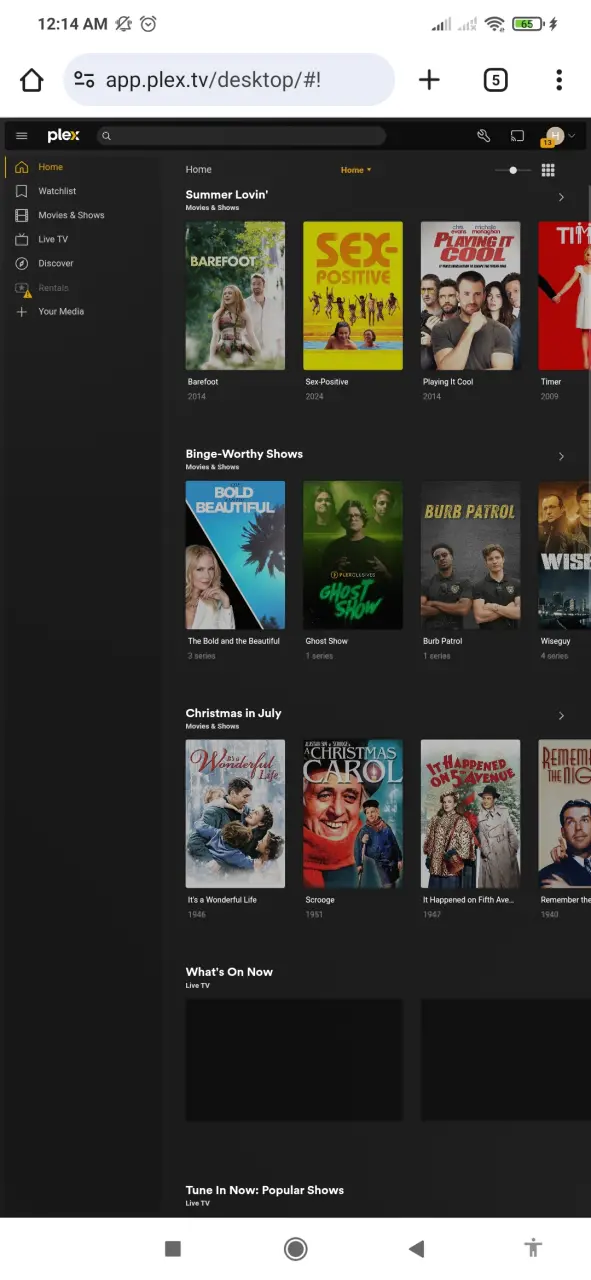Click the Plex search field
591x1280 pixels.
(241, 136)
